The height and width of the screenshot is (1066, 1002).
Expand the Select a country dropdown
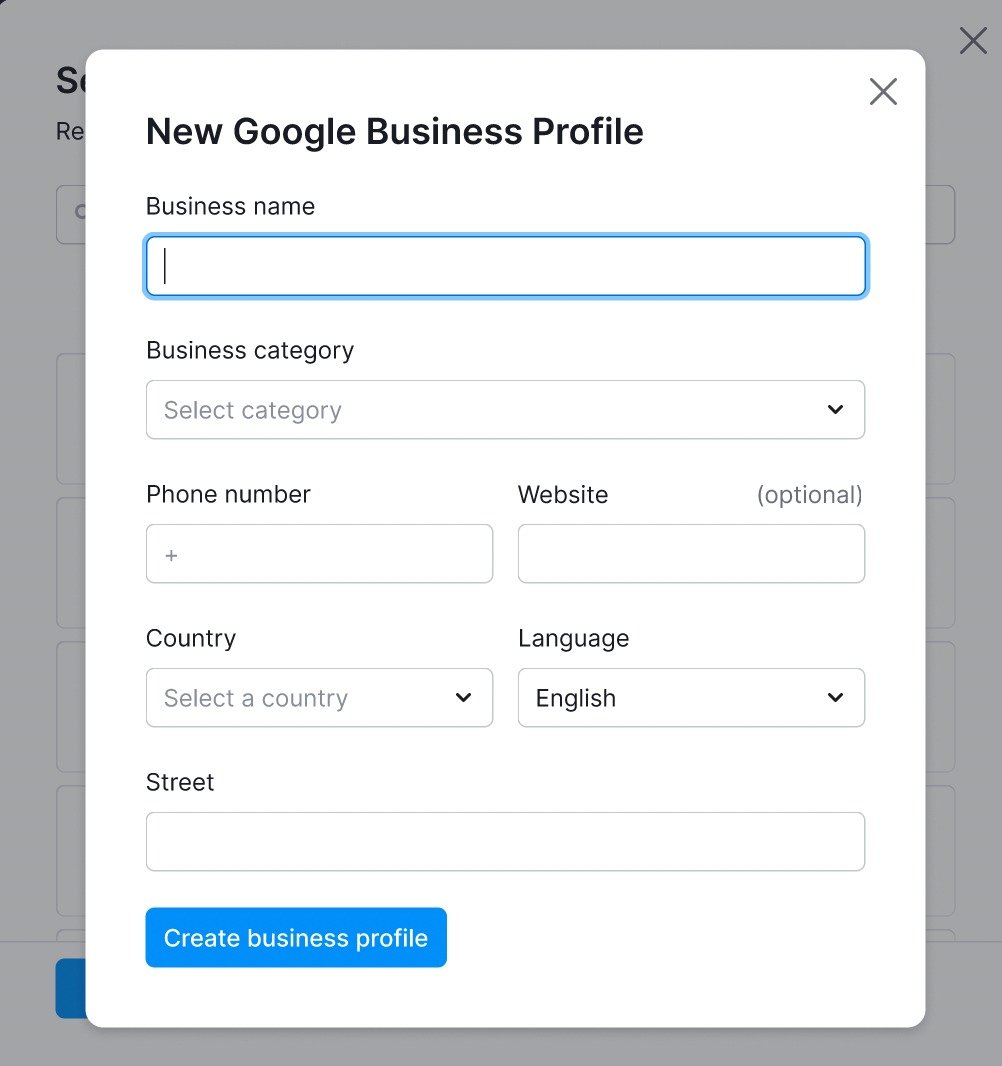pos(319,698)
